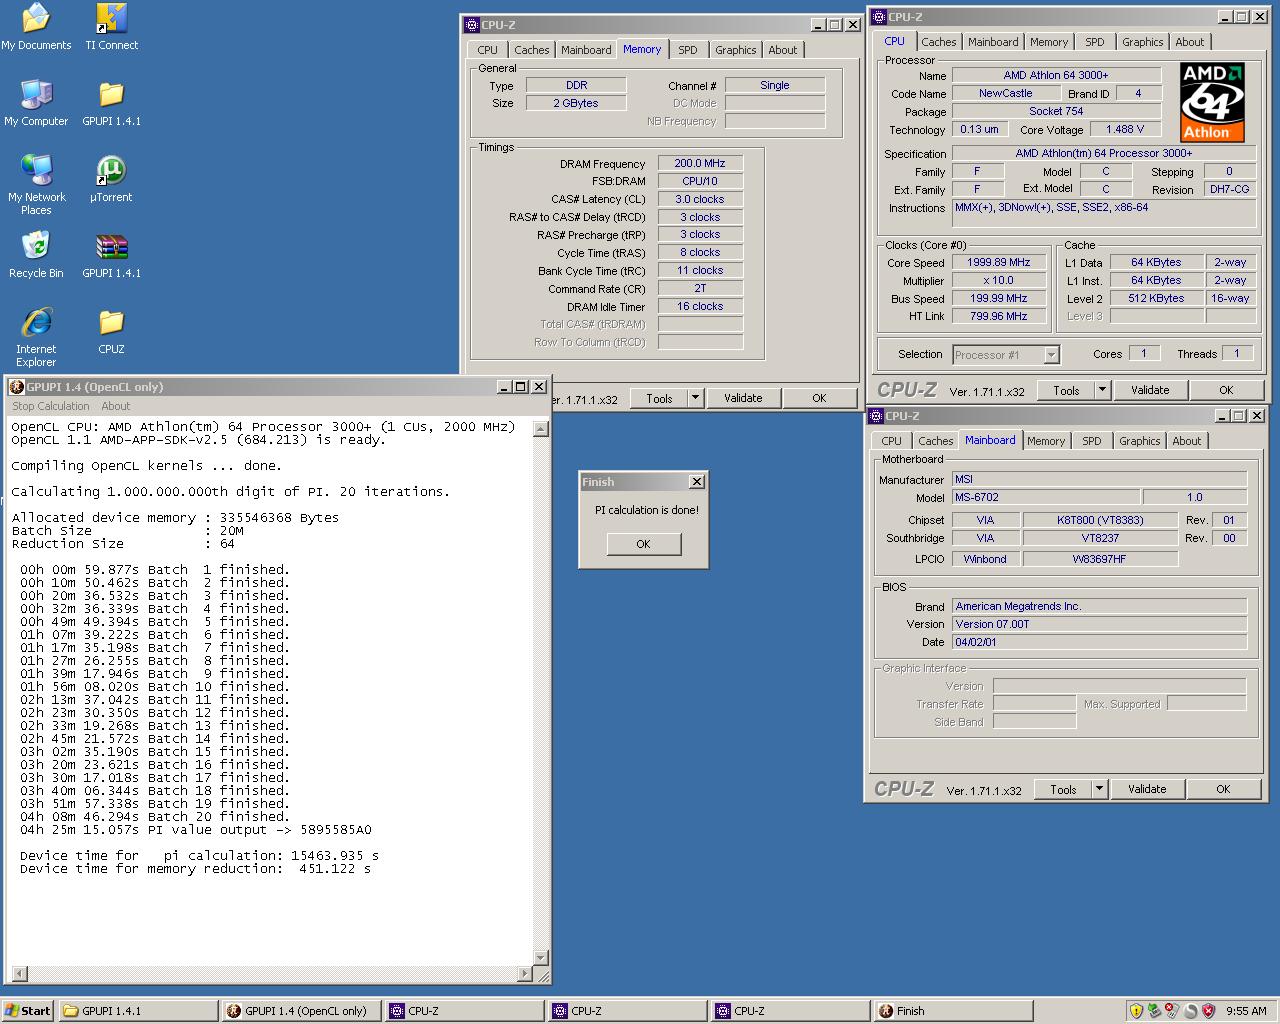Click Core Speed value 1999.89 MHz

coord(998,262)
